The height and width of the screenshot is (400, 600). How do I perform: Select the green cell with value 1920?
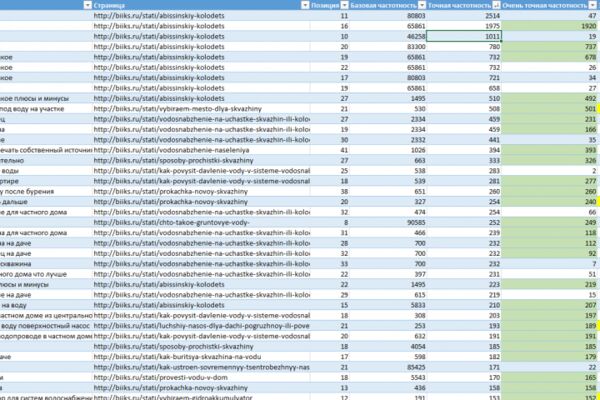pos(550,26)
